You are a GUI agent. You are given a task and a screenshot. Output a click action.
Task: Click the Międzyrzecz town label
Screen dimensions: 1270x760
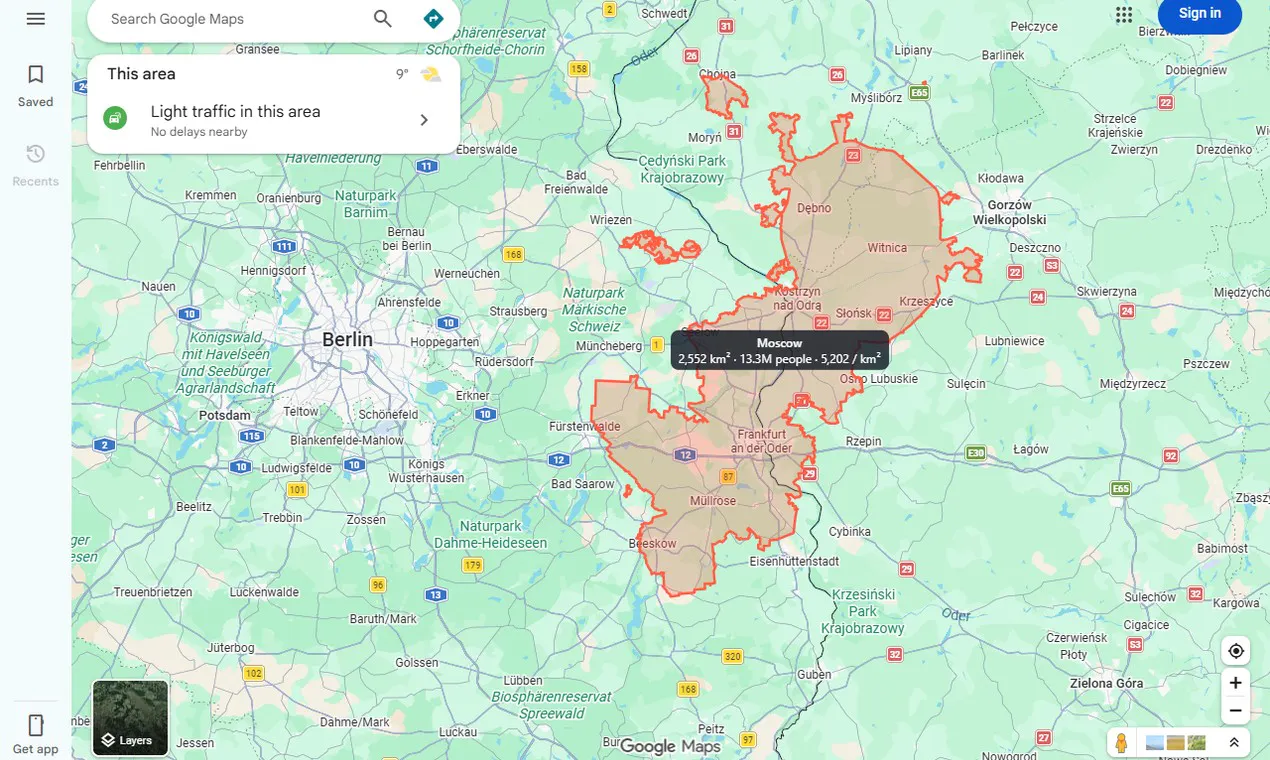tap(1133, 383)
